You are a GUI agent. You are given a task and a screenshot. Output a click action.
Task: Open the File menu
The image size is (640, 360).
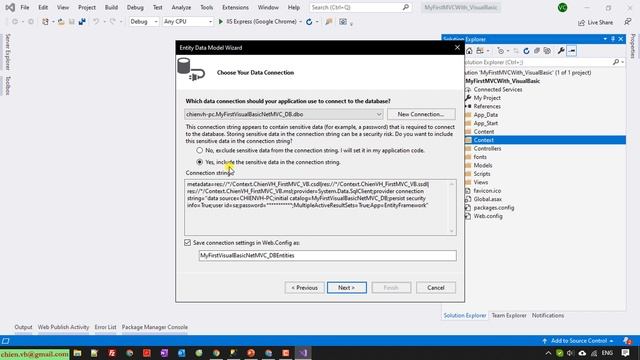(24, 7)
